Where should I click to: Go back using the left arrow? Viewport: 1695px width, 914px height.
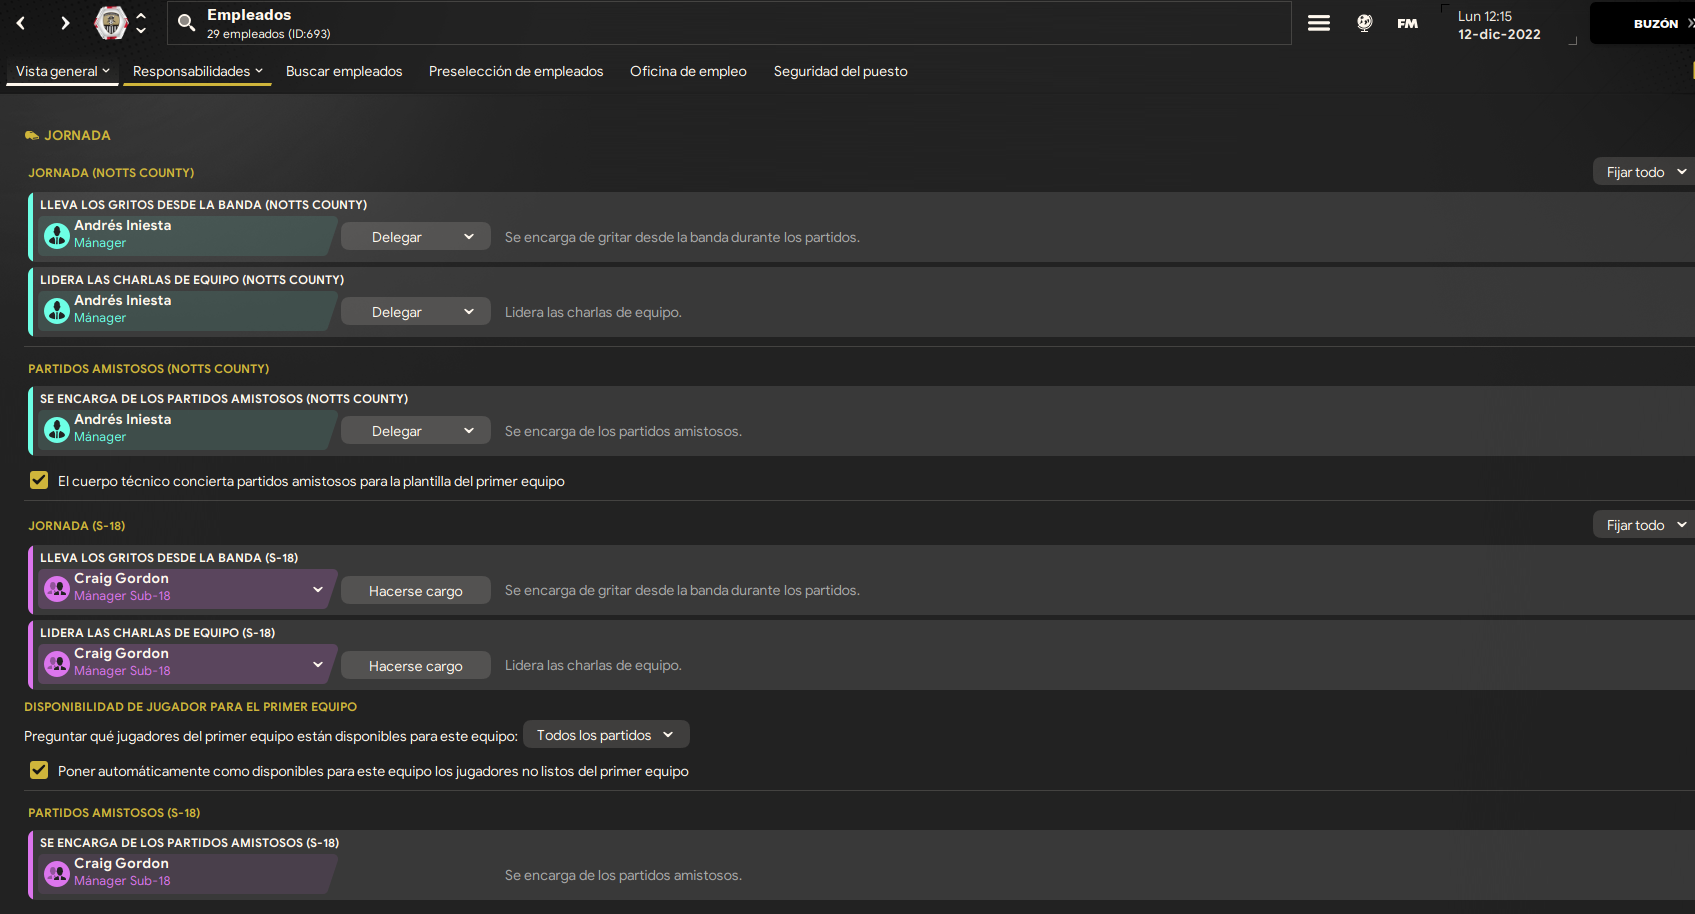tap(21, 23)
